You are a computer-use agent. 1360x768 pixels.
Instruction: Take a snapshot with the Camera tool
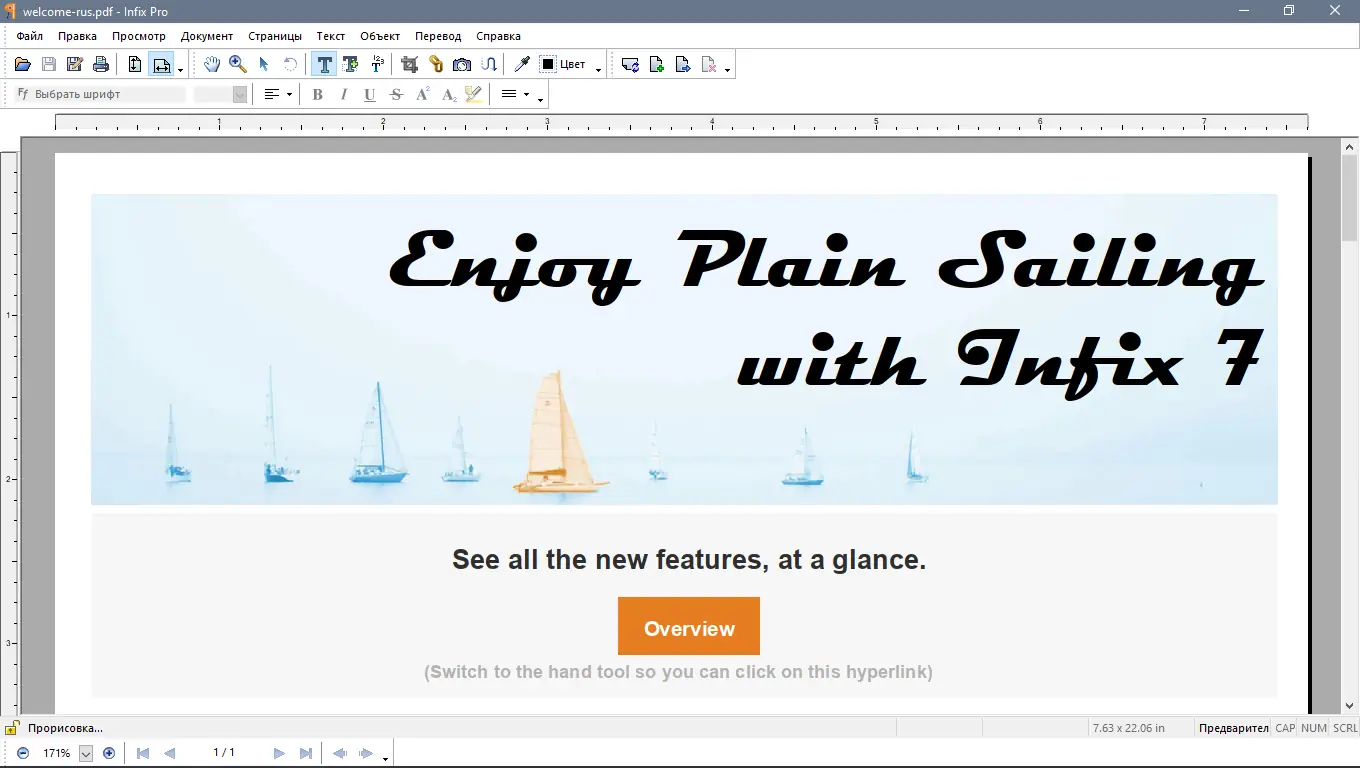click(461, 64)
